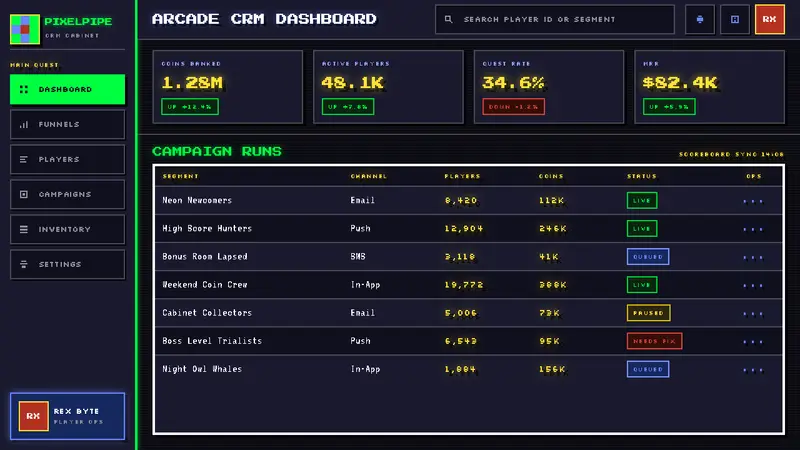
Task: Click the 246K coins value
Action: click(553, 229)
